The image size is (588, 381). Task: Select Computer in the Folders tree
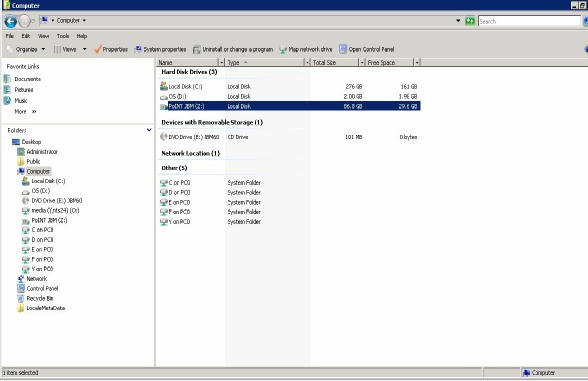point(38,171)
